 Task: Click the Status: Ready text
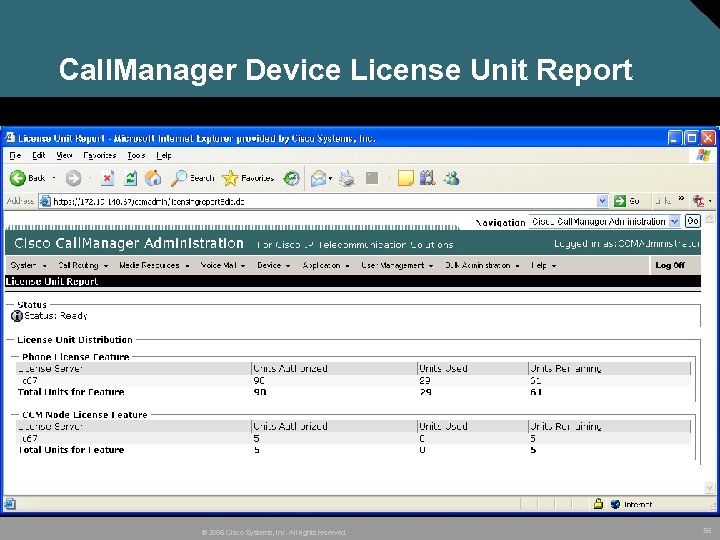pyautogui.click(x=56, y=316)
